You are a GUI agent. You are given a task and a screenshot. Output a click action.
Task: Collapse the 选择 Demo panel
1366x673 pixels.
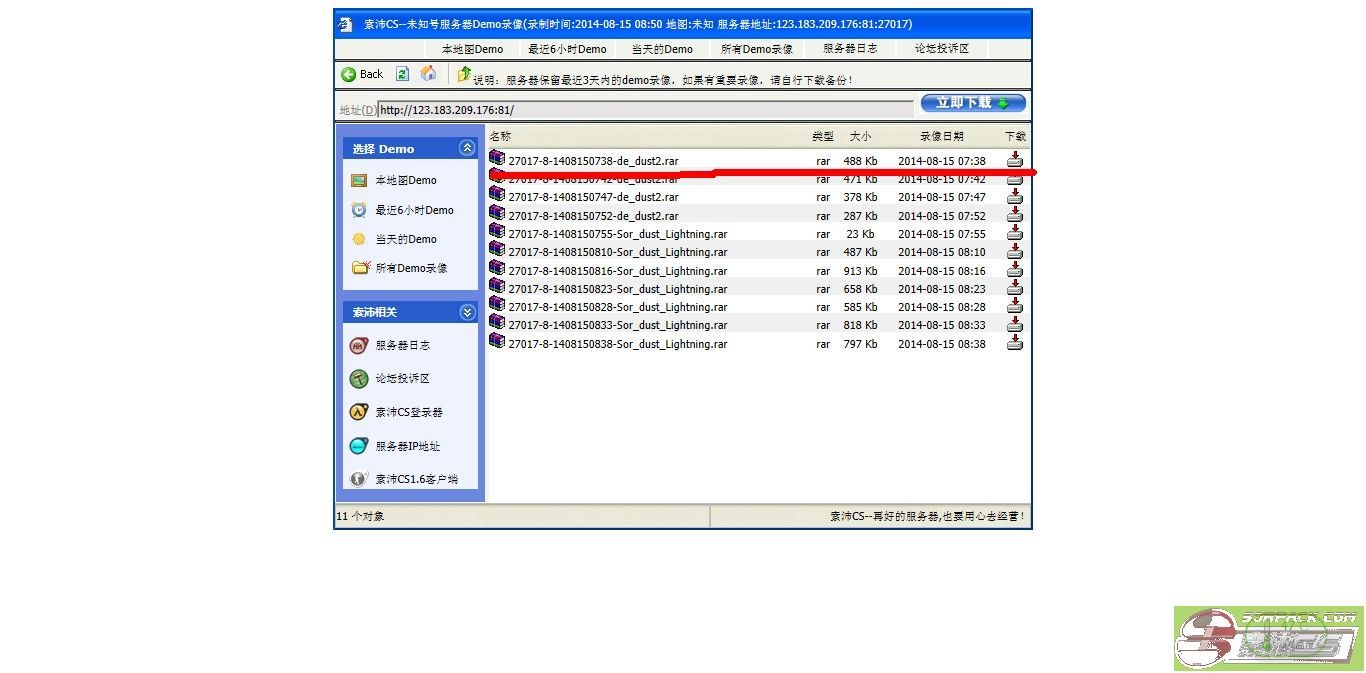point(467,148)
